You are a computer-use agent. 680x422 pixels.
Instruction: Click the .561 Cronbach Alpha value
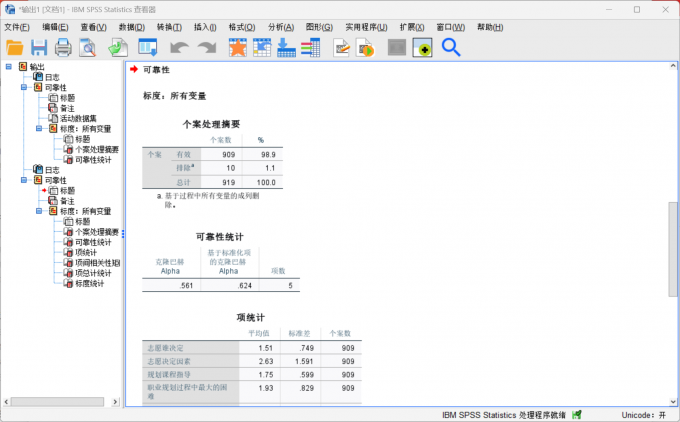pyautogui.click(x=186, y=285)
